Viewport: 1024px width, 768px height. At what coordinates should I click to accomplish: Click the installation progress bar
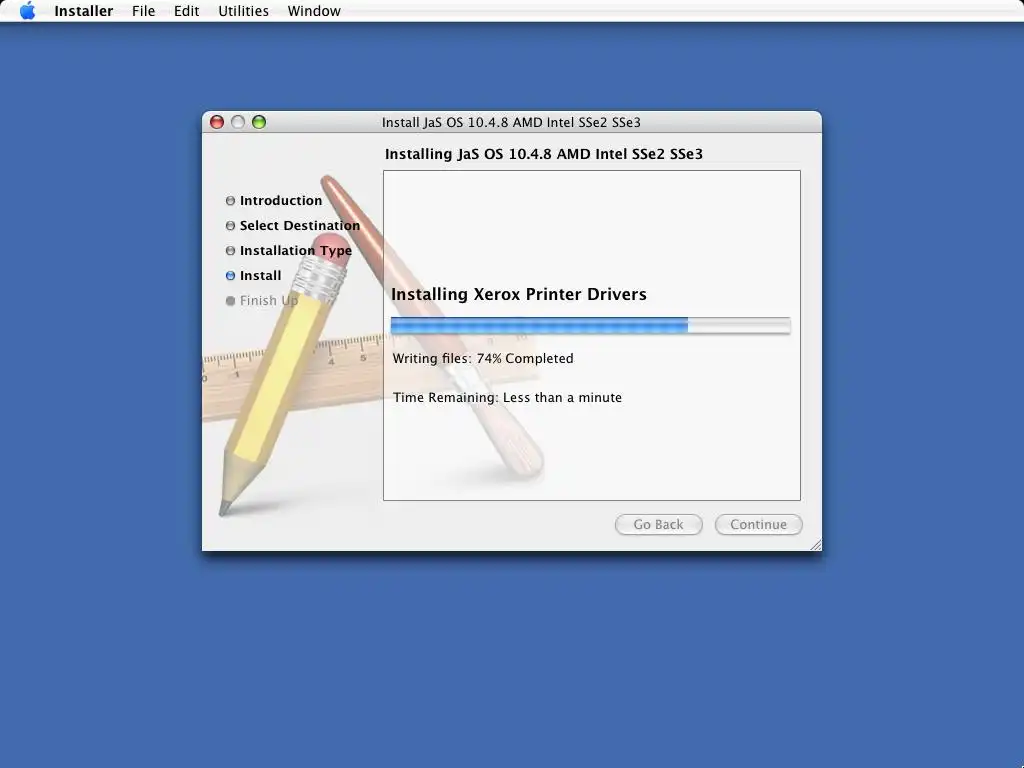tap(590, 325)
